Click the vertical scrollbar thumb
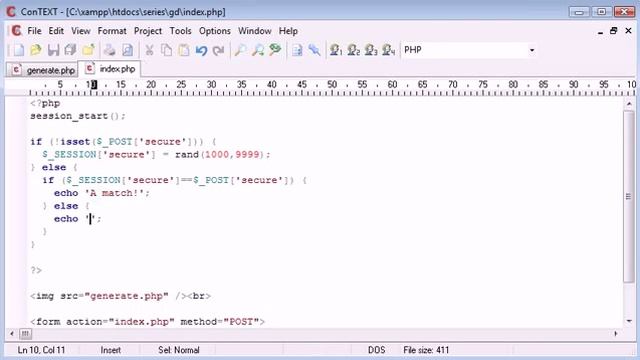640x360 pixels. pos(629,196)
